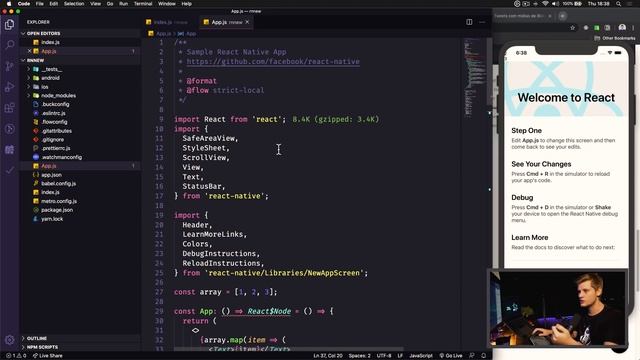
Task: Open the browser profile avatar
Action: [622, 28]
